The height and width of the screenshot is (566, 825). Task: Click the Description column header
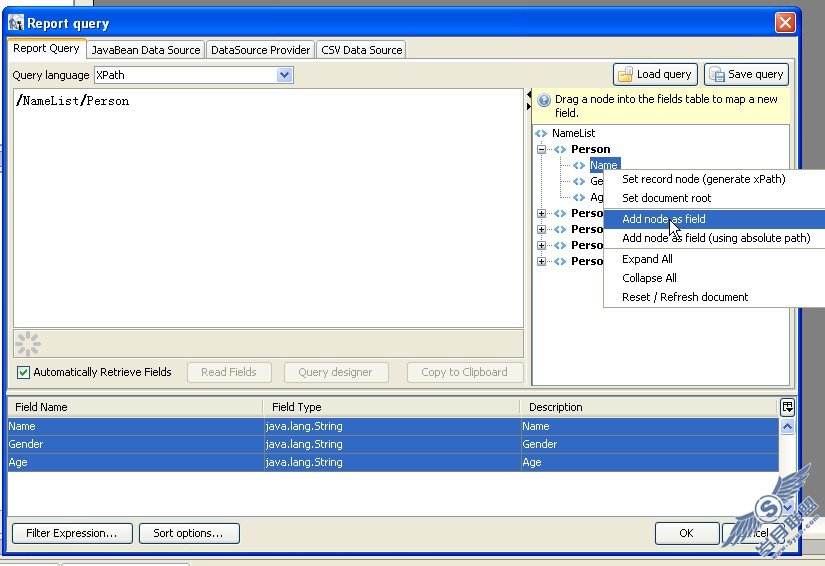(x=649, y=407)
